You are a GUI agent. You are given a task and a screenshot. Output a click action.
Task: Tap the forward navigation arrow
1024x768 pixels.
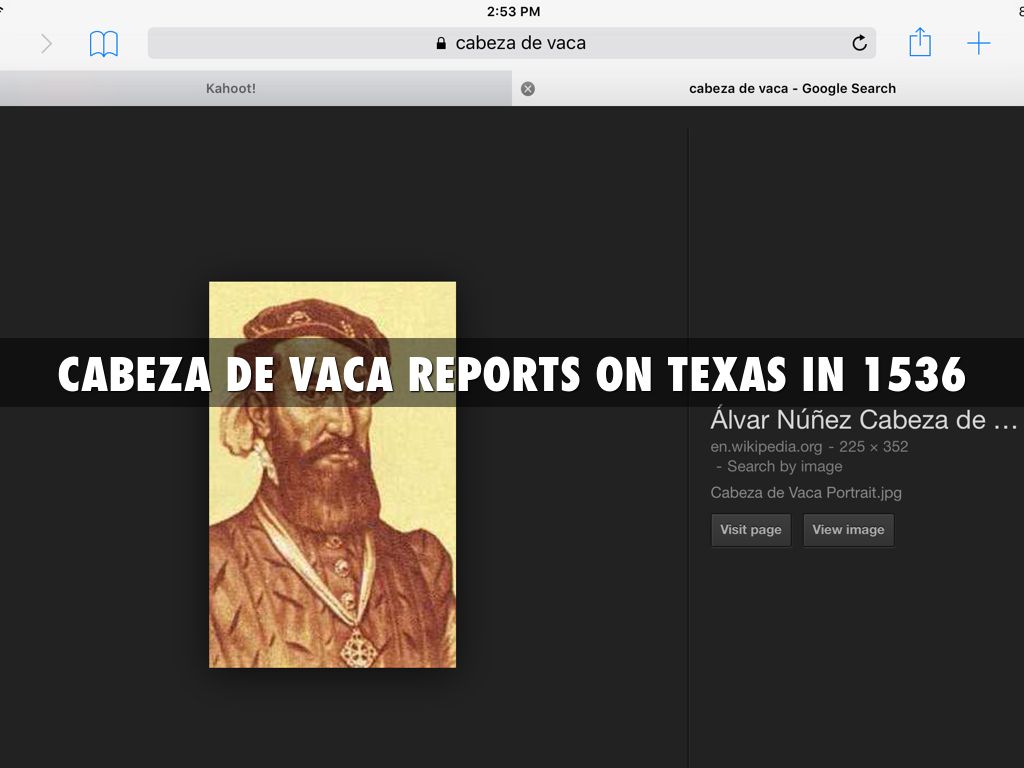tap(46, 43)
